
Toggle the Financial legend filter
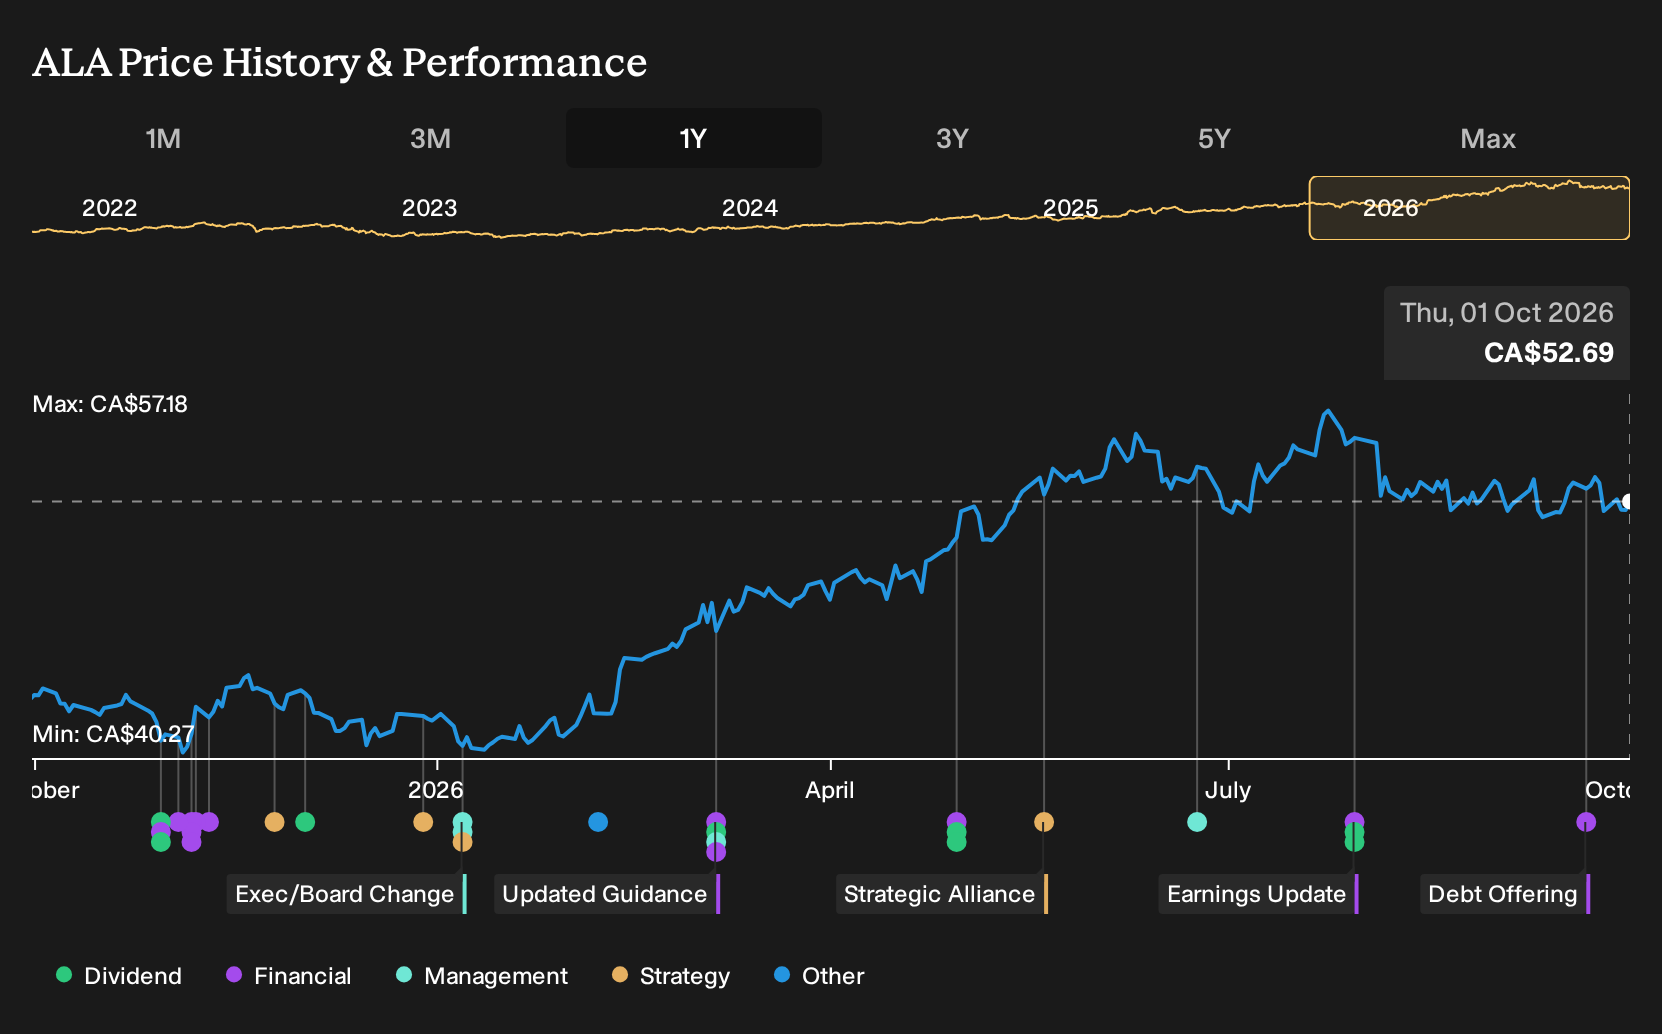pos(288,976)
